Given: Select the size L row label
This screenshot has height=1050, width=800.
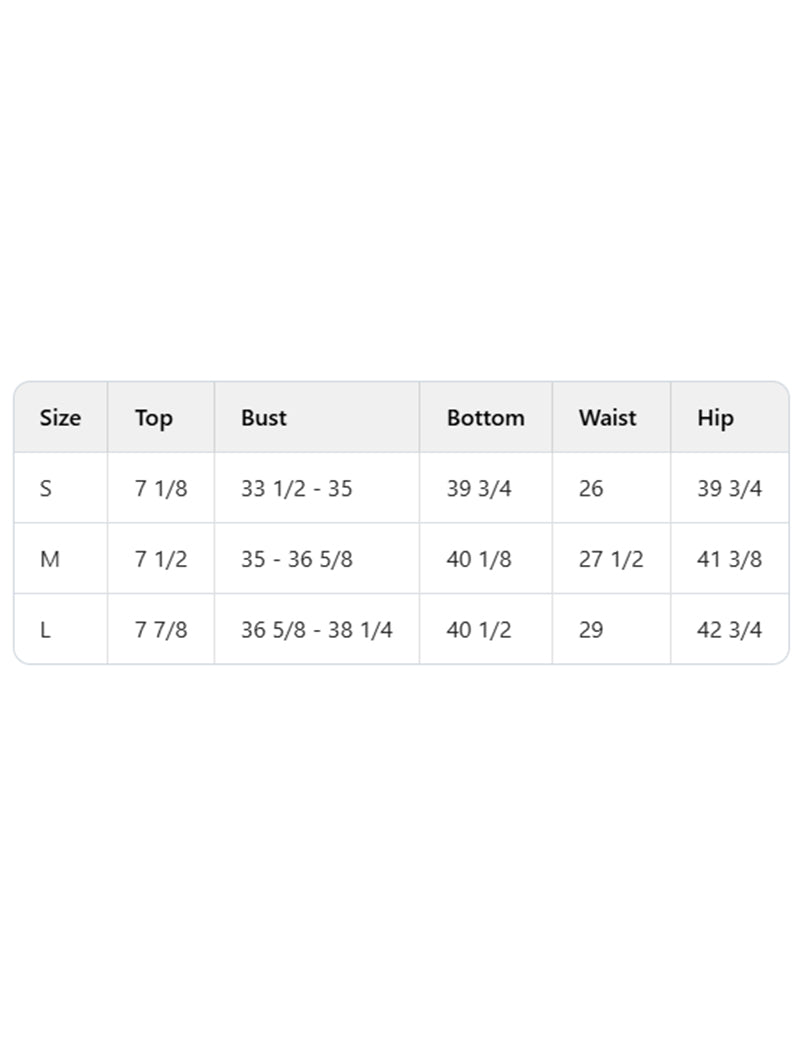Looking at the screenshot, I should coord(45,630).
